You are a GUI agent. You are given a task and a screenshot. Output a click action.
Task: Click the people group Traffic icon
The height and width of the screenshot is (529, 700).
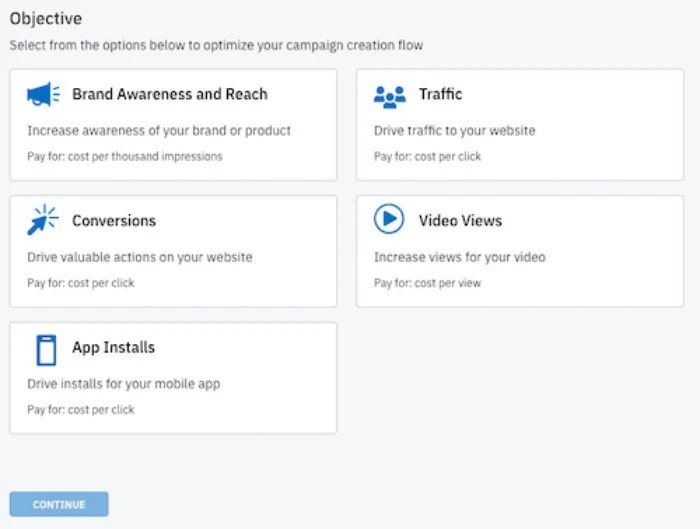pyautogui.click(x=390, y=95)
